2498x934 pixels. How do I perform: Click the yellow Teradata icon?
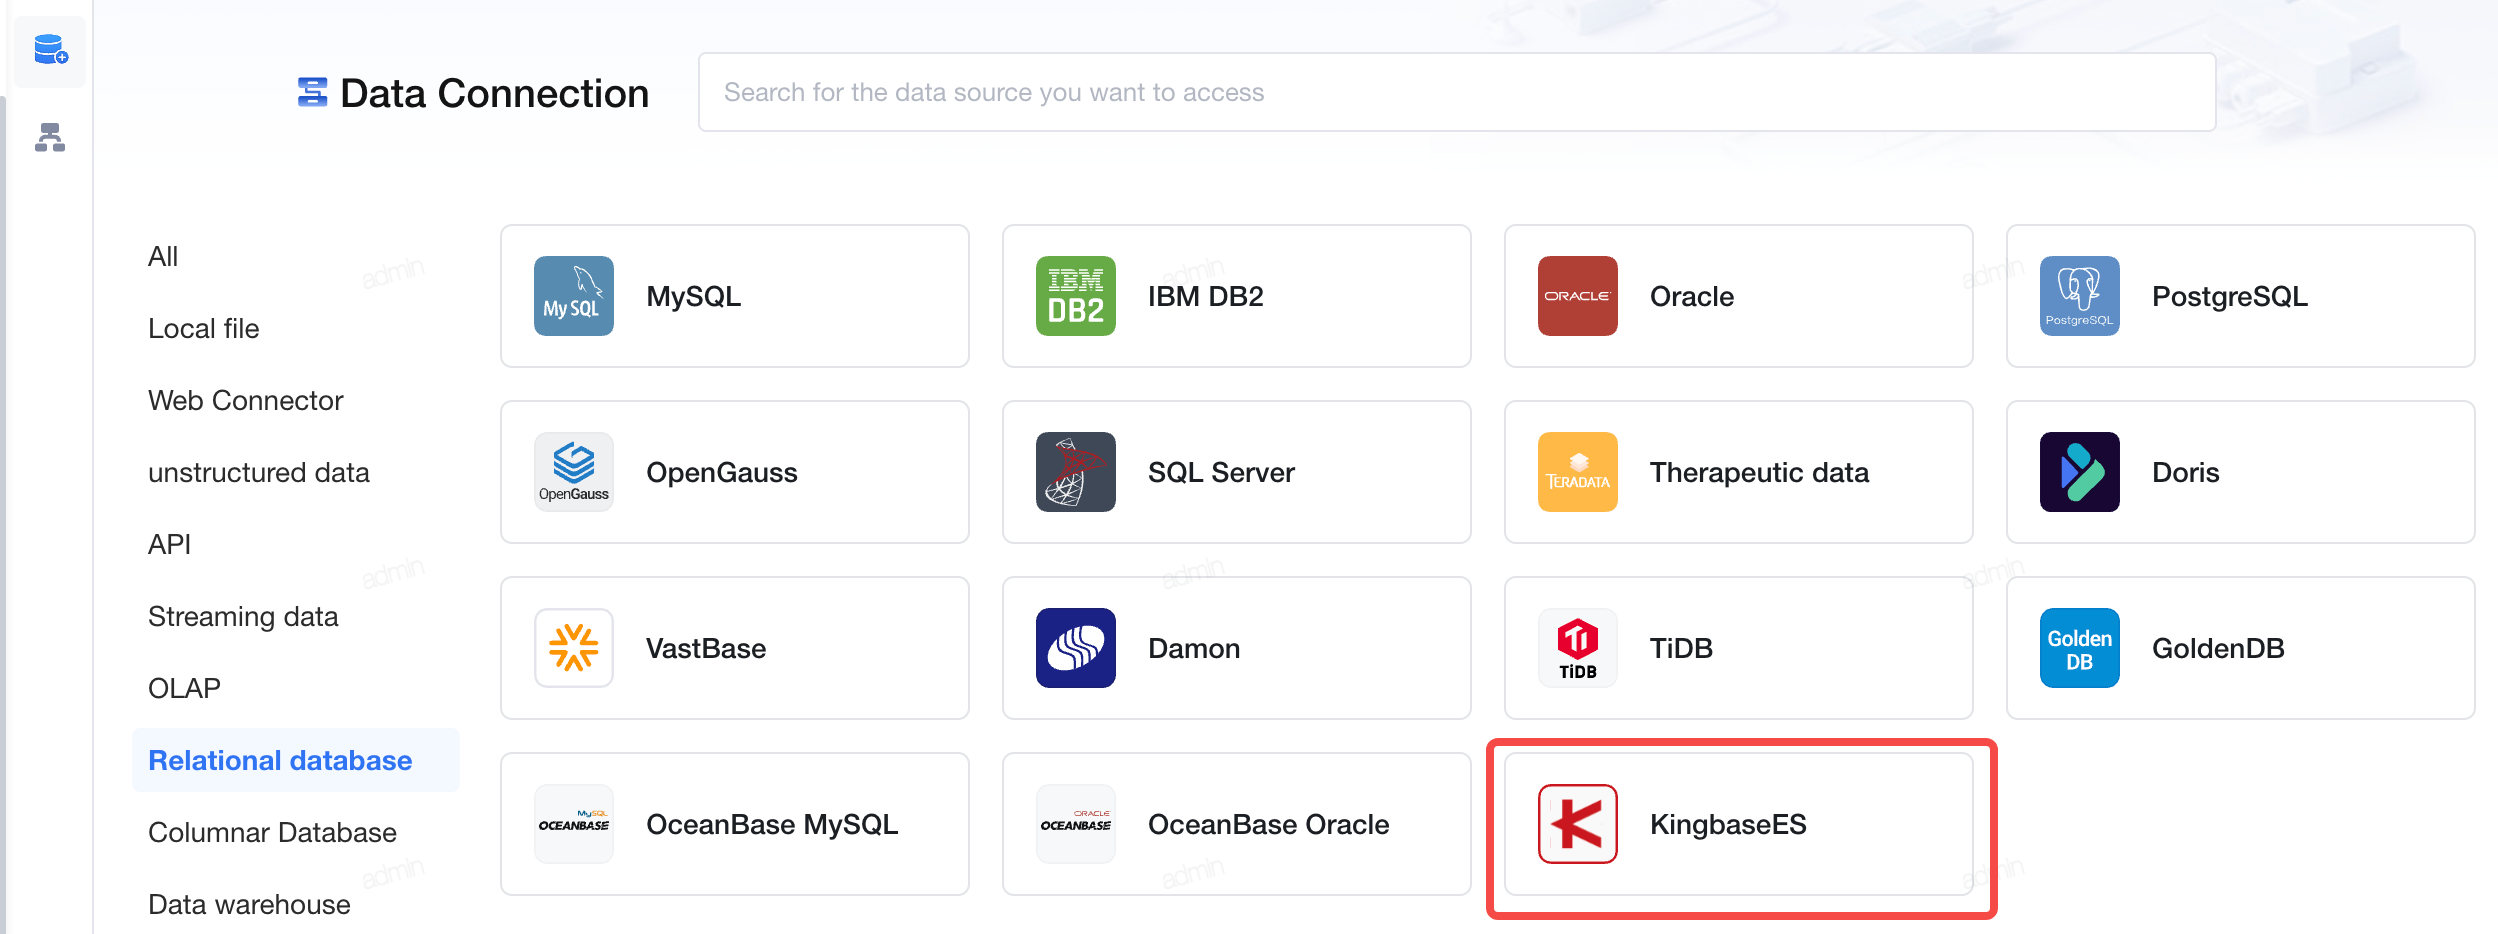coord(1577,472)
